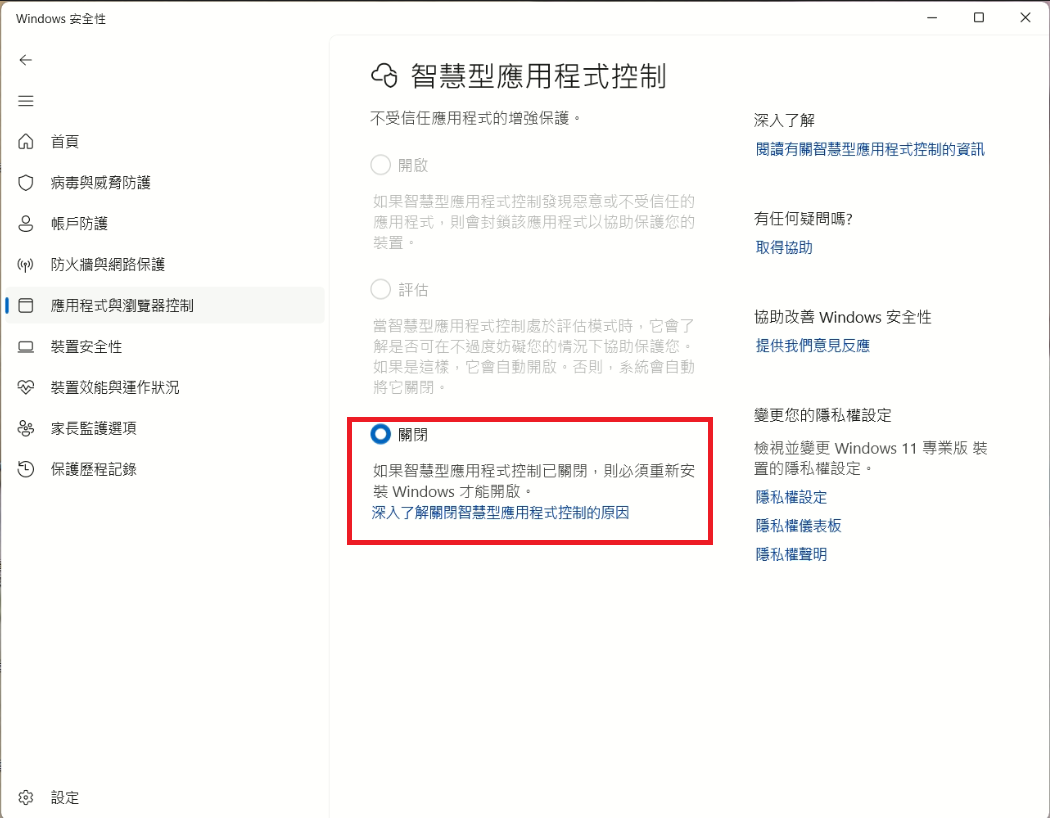Select the 應用程式與瀏覽器控制 sidebar item

pyautogui.click(x=122, y=306)
